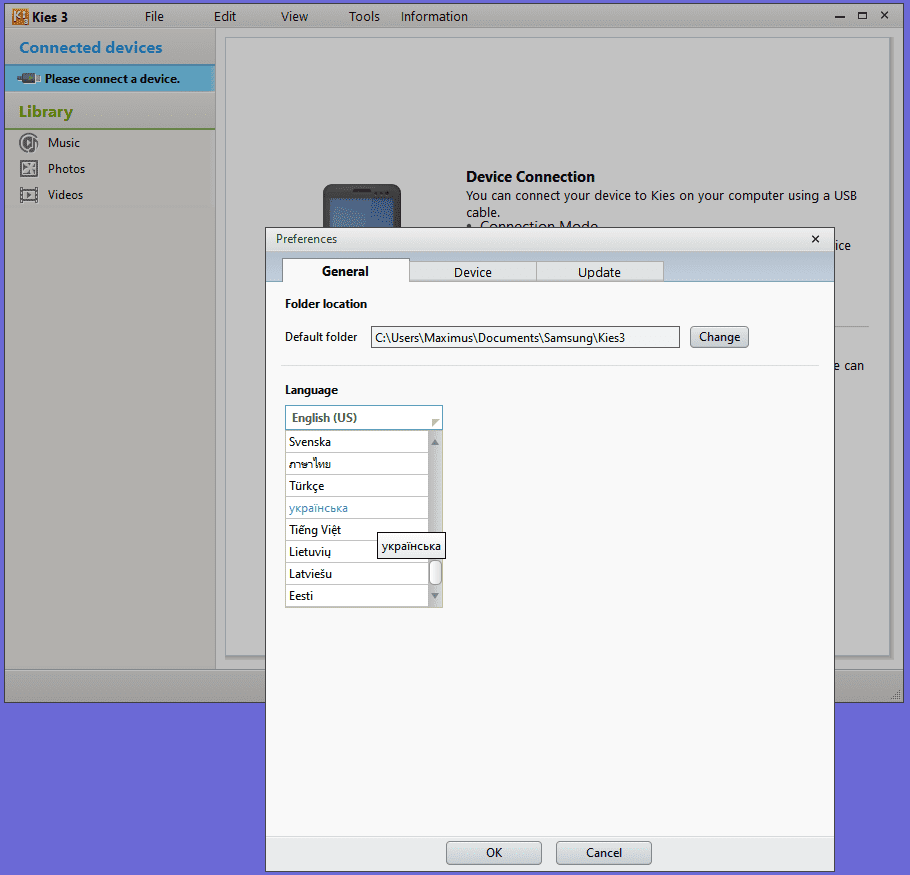Maximize the Kies 3 window
This screenshot has width=910, height=875.
tap(862, 16)
